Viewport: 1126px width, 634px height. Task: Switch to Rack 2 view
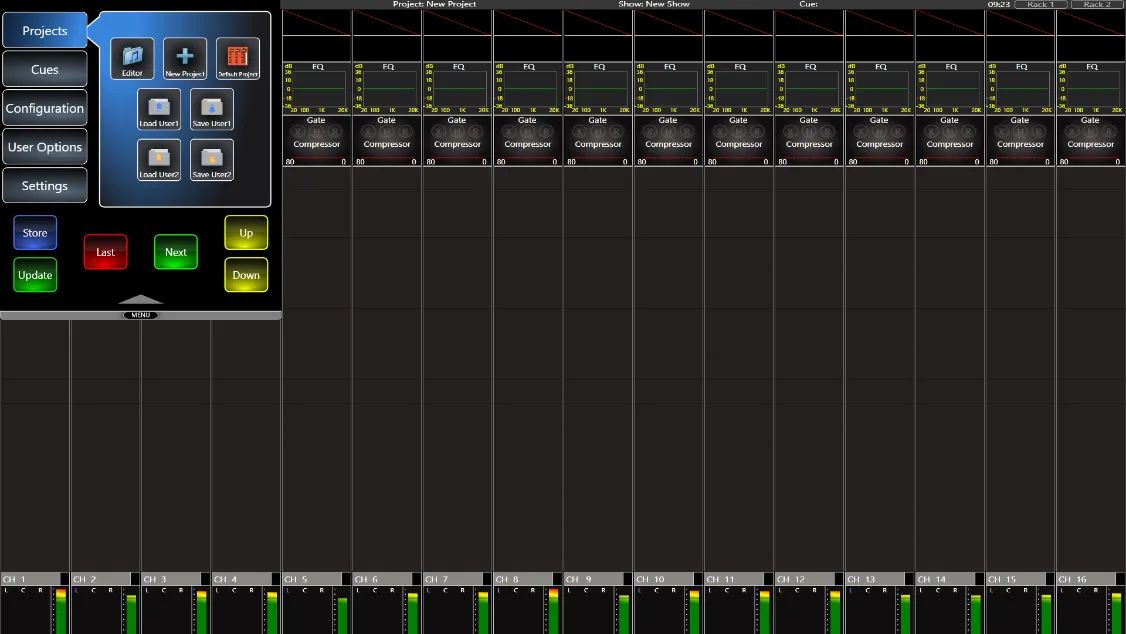(x=1097, y=4)
